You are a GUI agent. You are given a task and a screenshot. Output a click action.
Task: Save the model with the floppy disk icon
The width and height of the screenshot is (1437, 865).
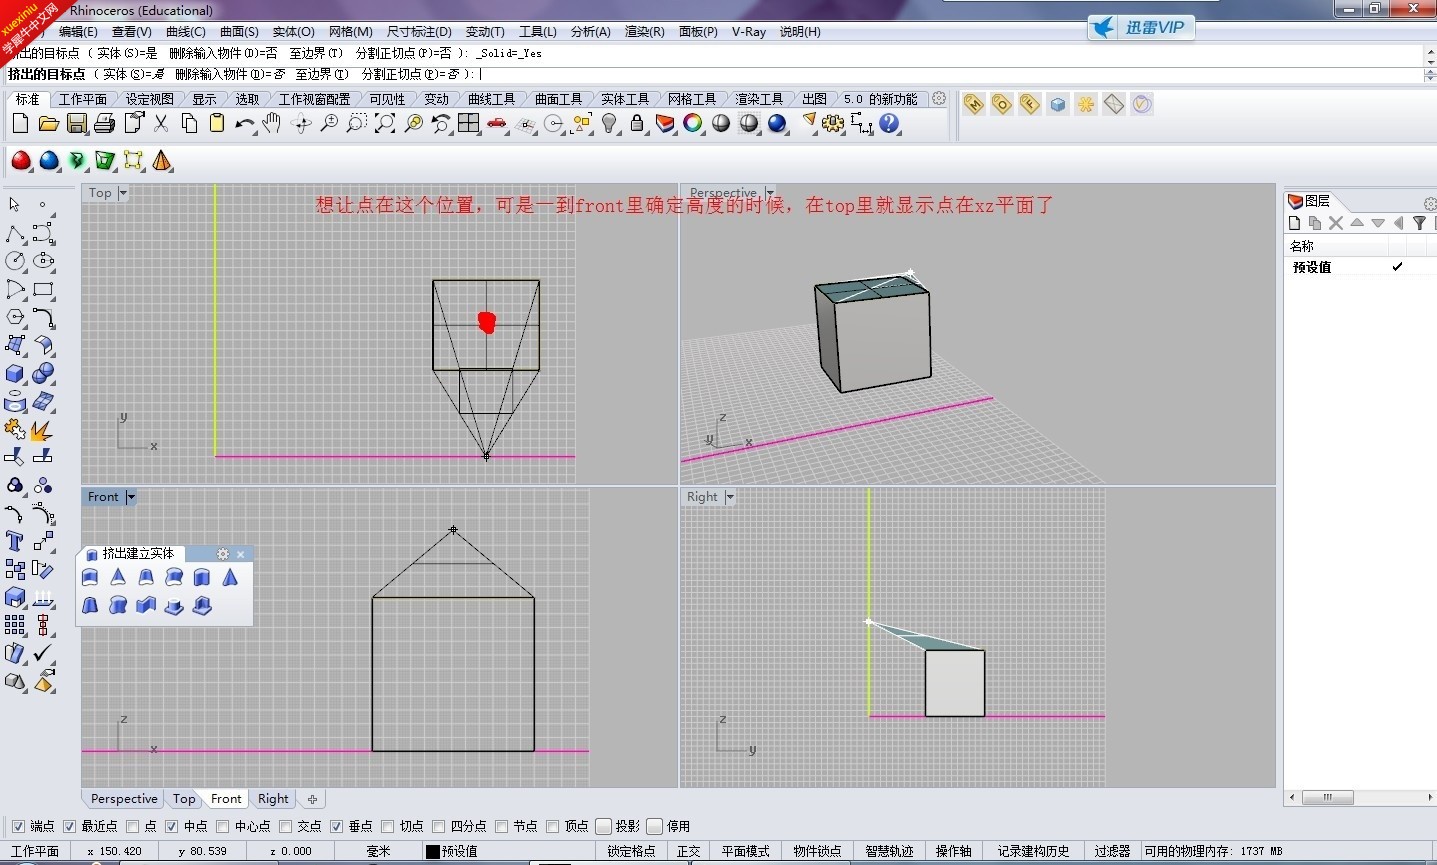pyautogui.click(x=76, y=123)
